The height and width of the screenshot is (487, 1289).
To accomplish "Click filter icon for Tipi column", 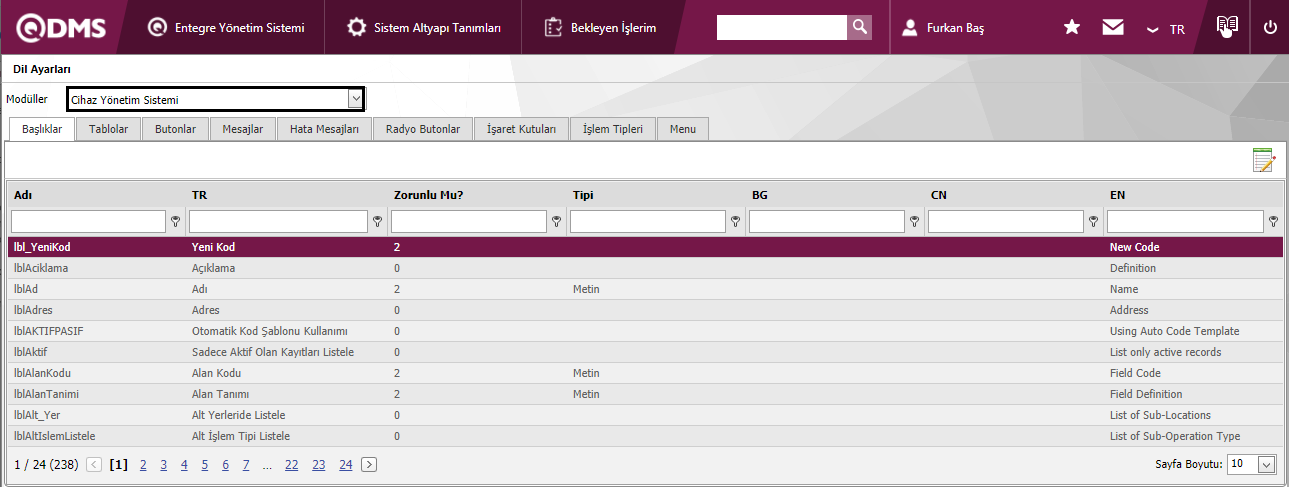I will [x=735, y=222].
